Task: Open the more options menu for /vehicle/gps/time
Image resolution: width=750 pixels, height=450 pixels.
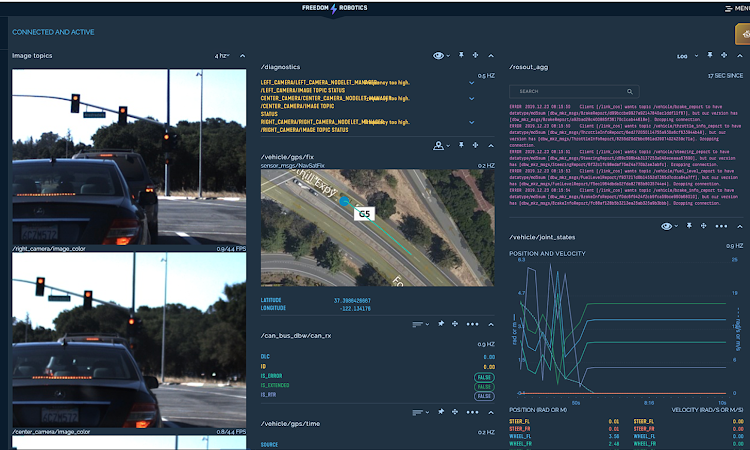Action: [473, 412]
